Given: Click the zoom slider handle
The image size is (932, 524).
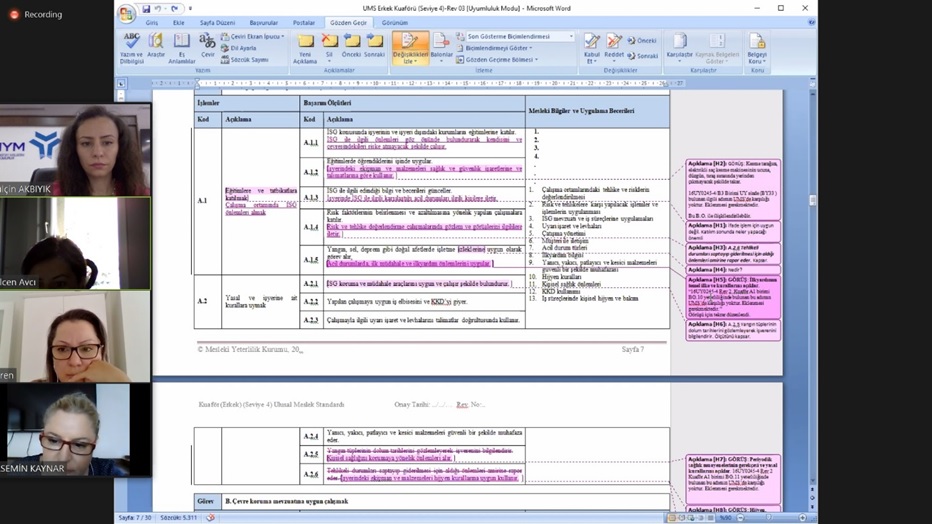Looking at the screenshot, I should tap(769, 517).
